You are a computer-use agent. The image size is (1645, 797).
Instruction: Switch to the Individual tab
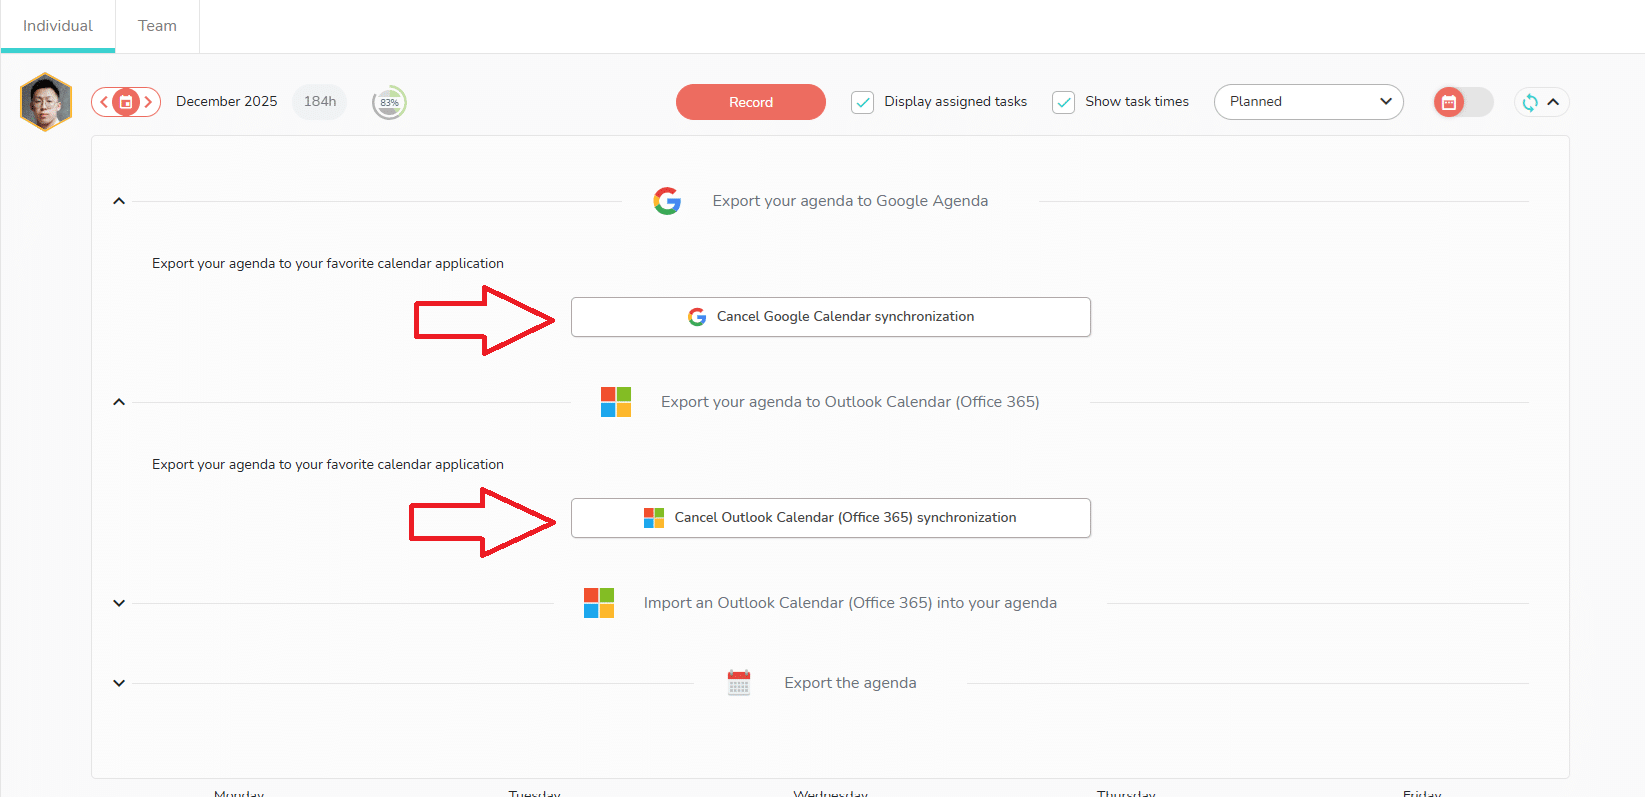pos(58,26)
